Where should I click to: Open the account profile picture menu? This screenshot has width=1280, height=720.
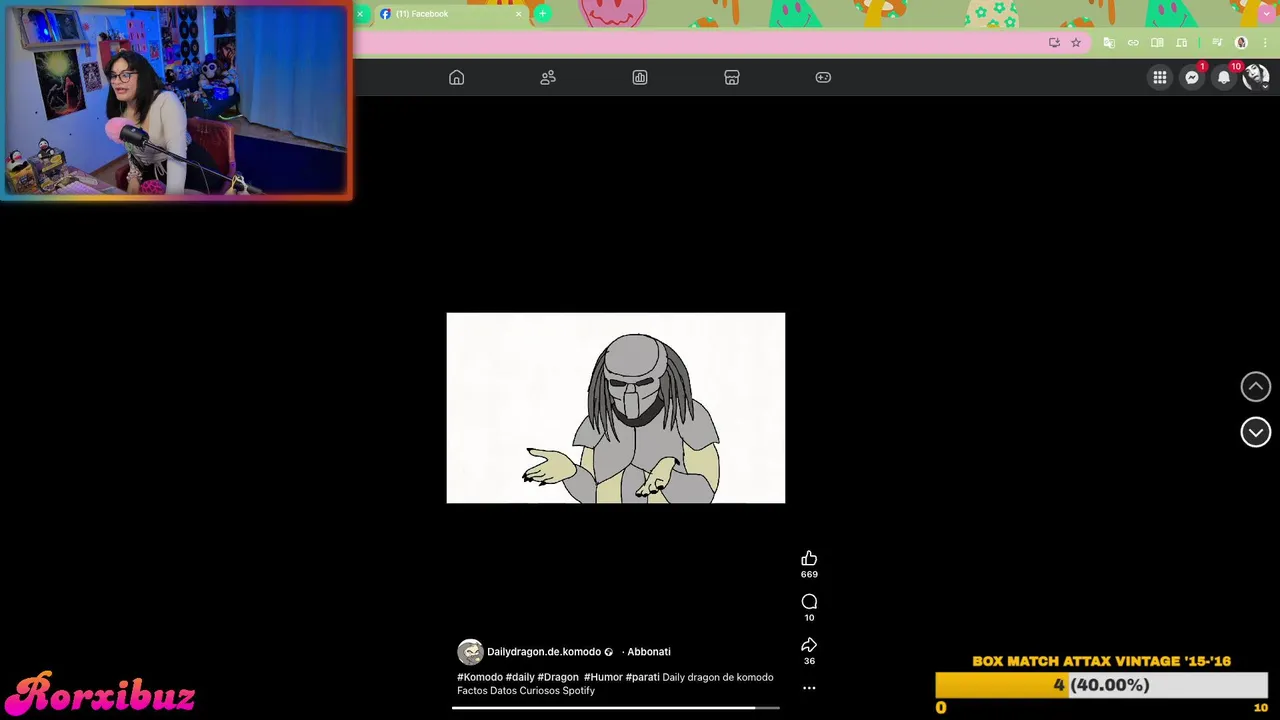1256,77
